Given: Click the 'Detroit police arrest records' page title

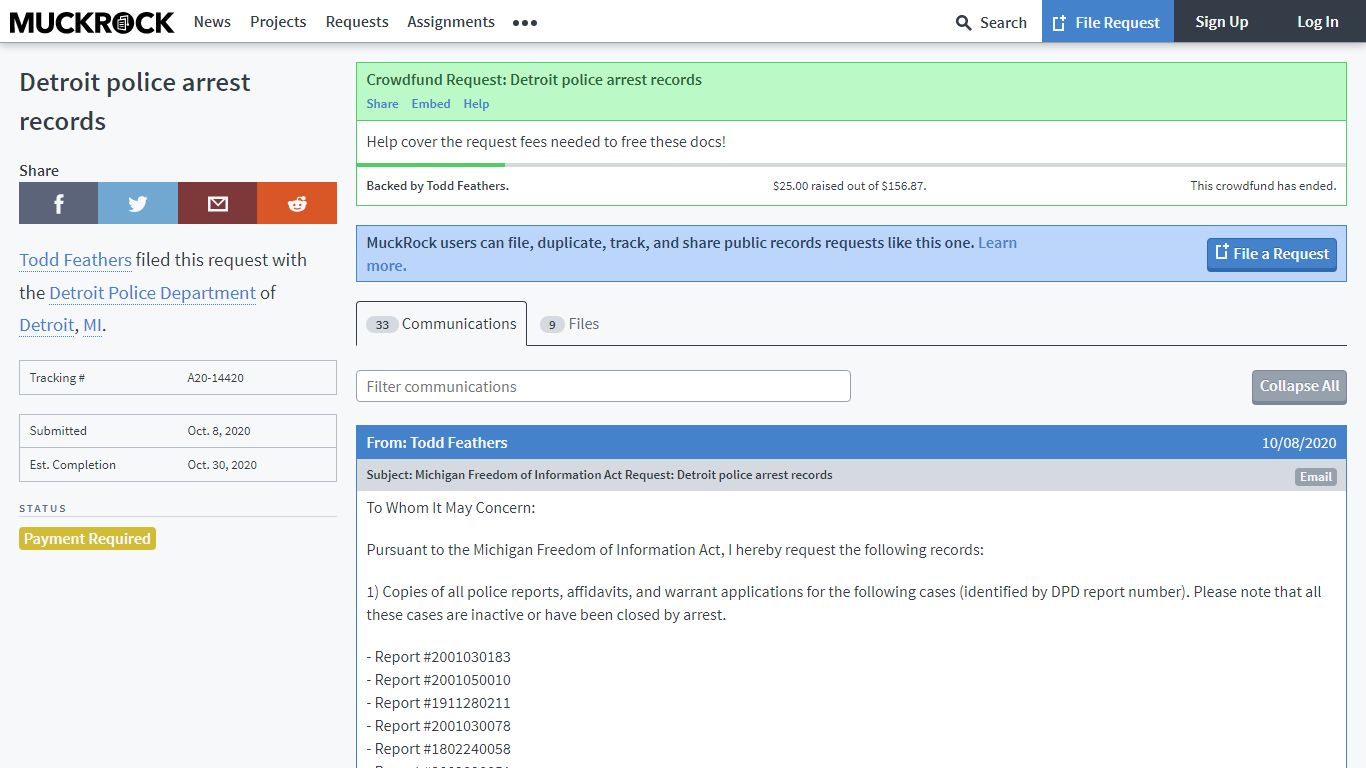Looking at the screenshot, I should click(135, 101).
